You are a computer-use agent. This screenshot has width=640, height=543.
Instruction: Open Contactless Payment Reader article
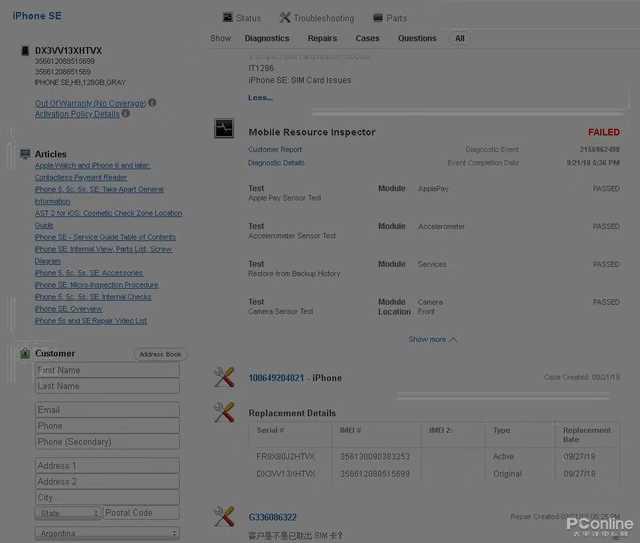point(81,178)
